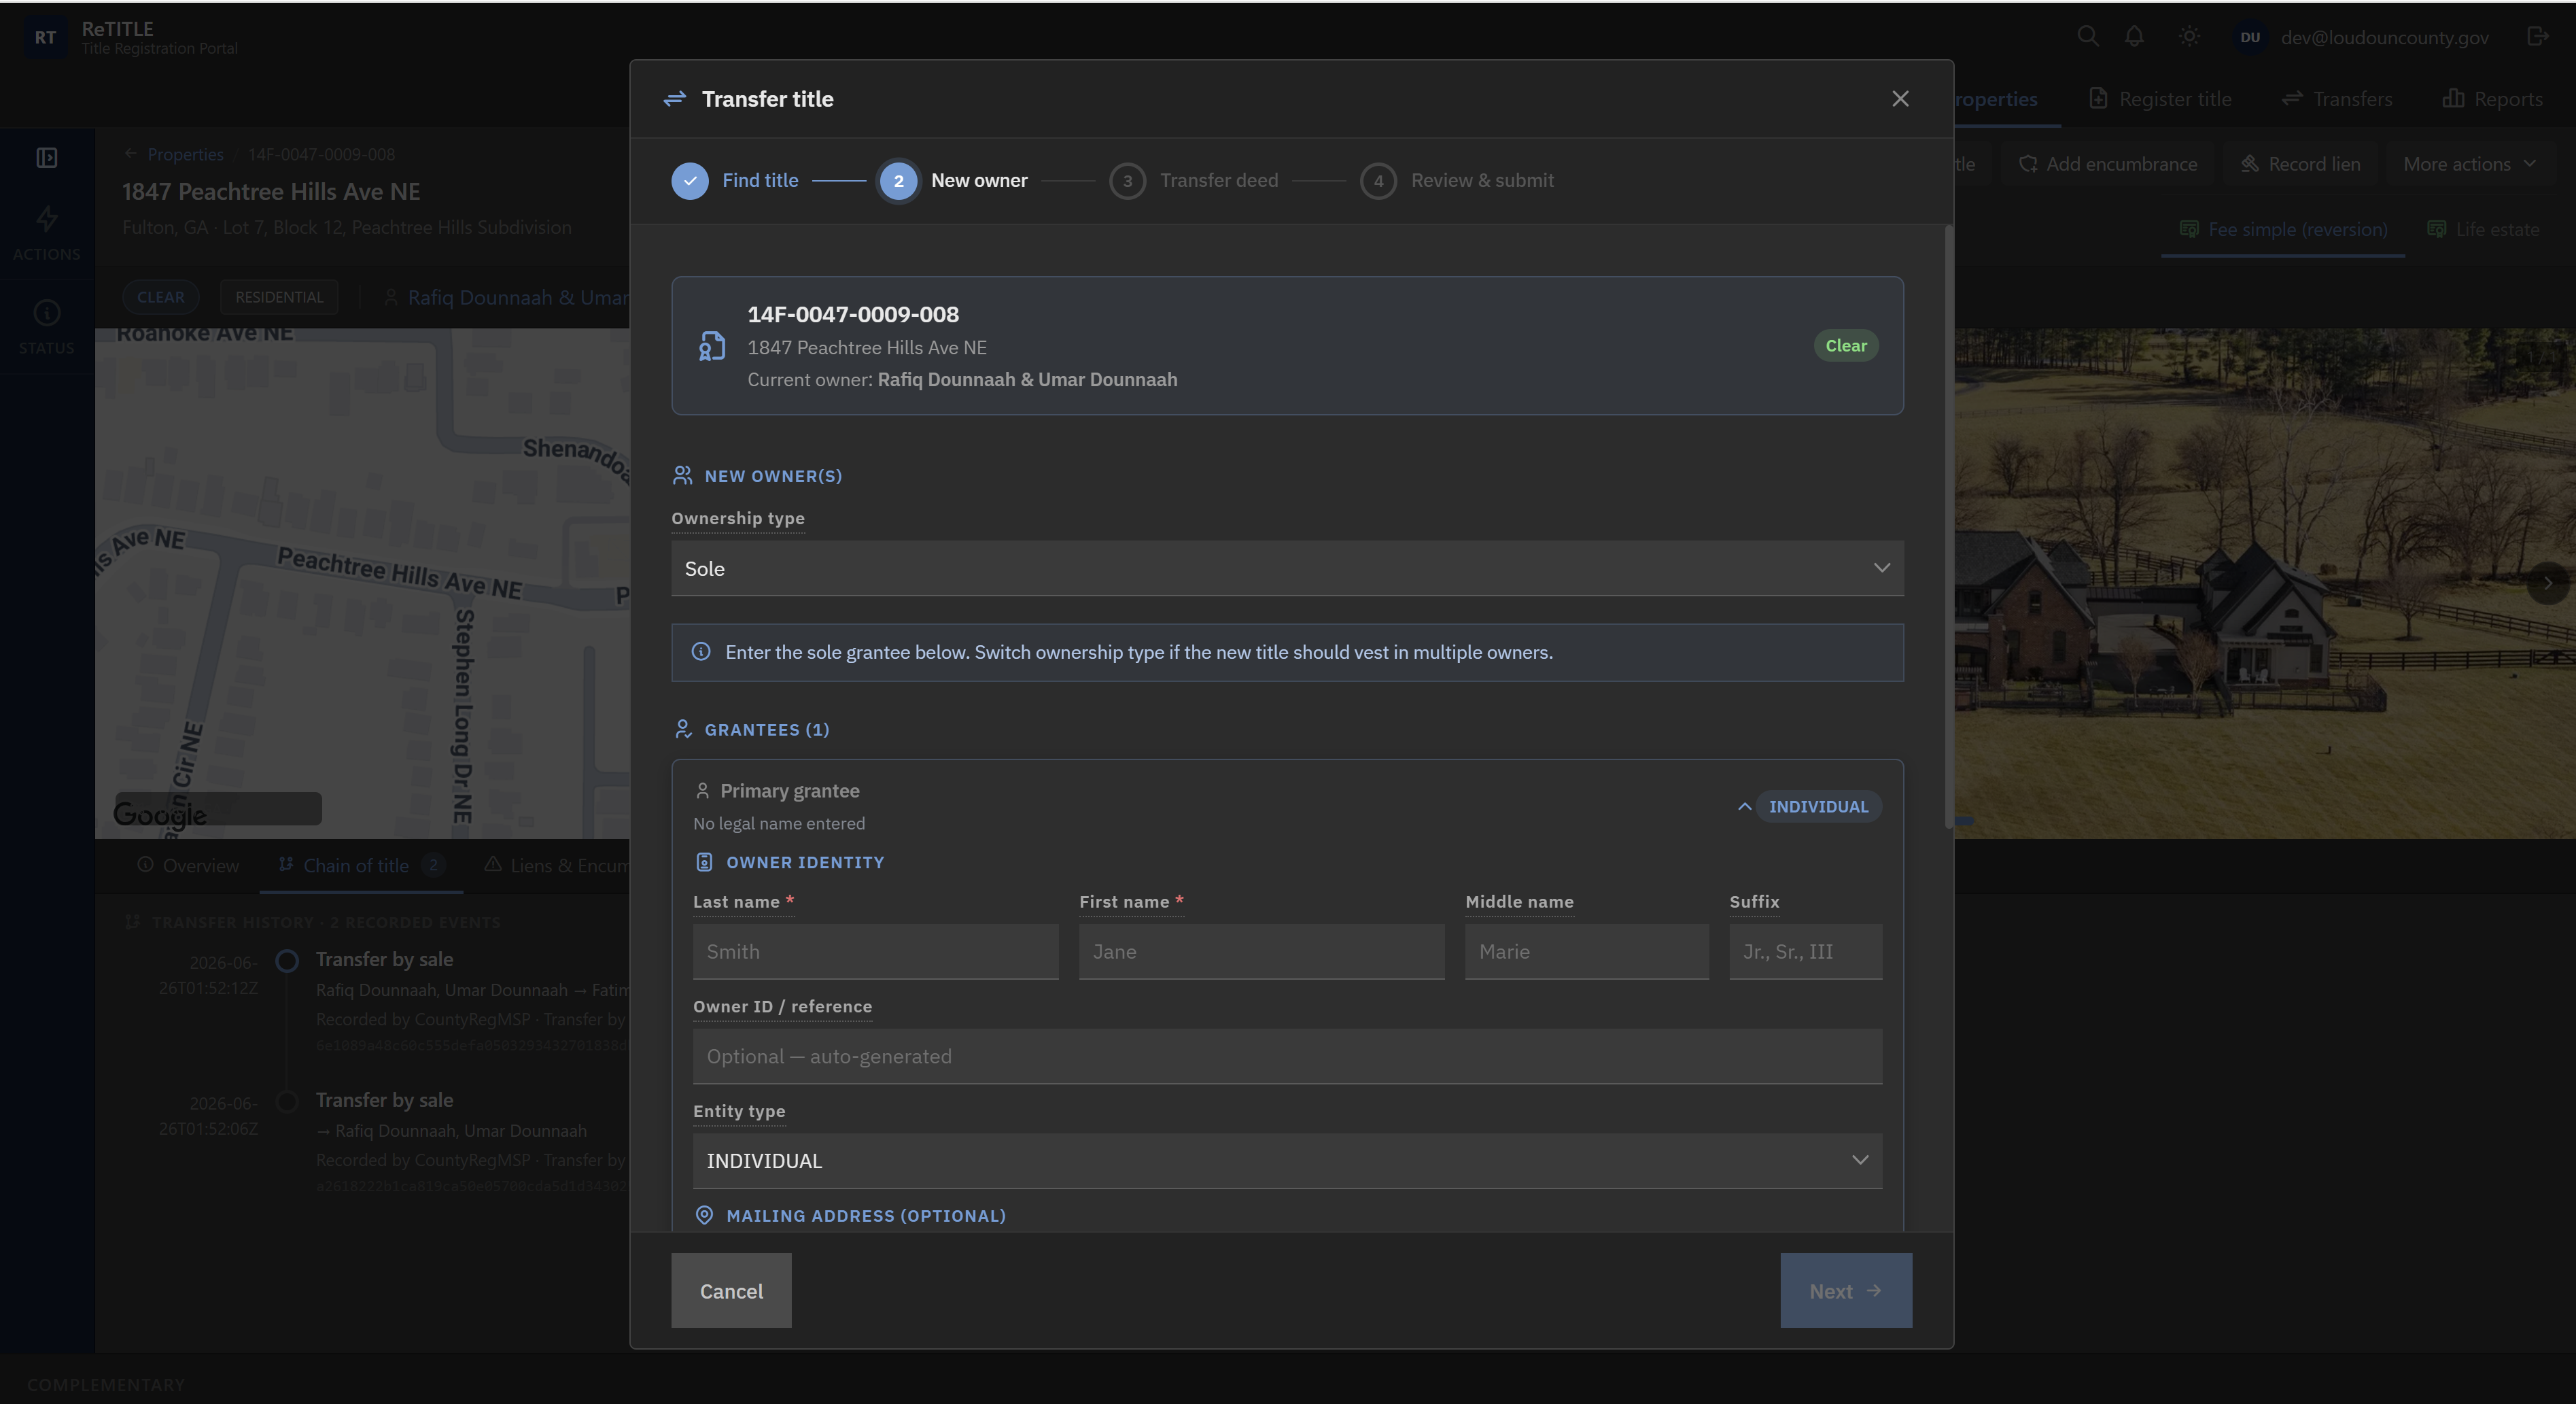Viewport: 2576px width, 1404px height.
Task: Click the first Transfer by sale timeline marker
Action: (287, 961)
